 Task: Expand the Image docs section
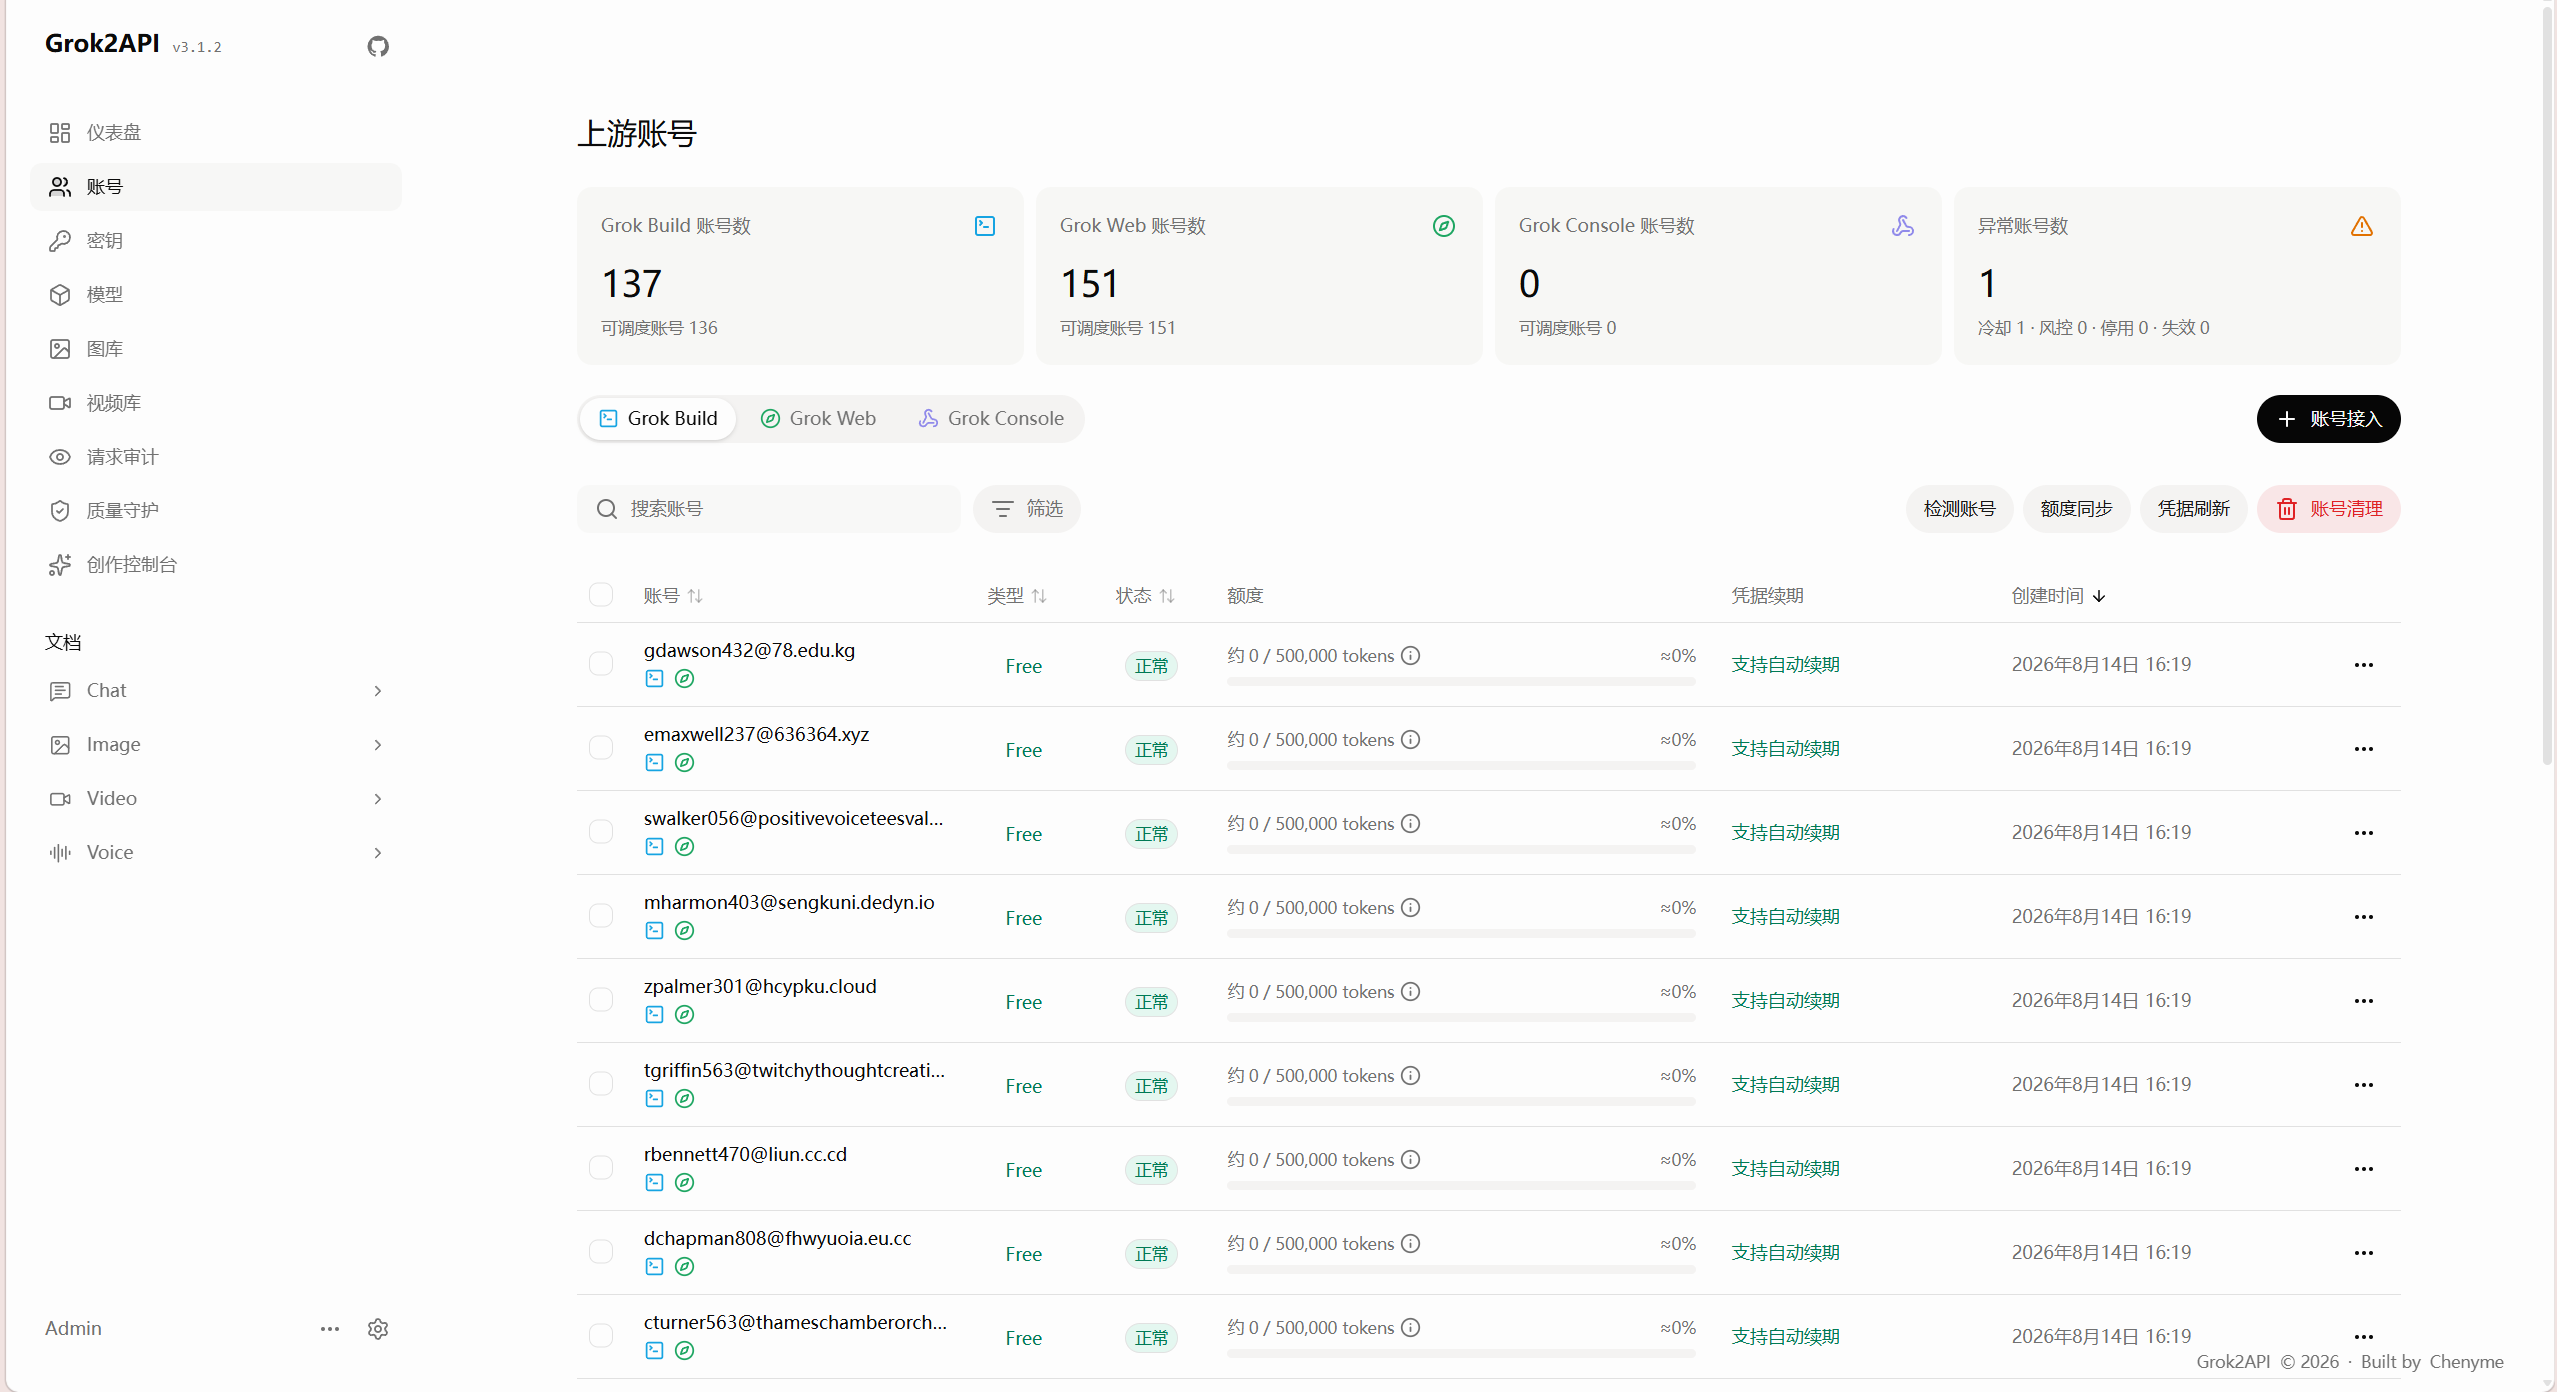(x=216, y=745)
